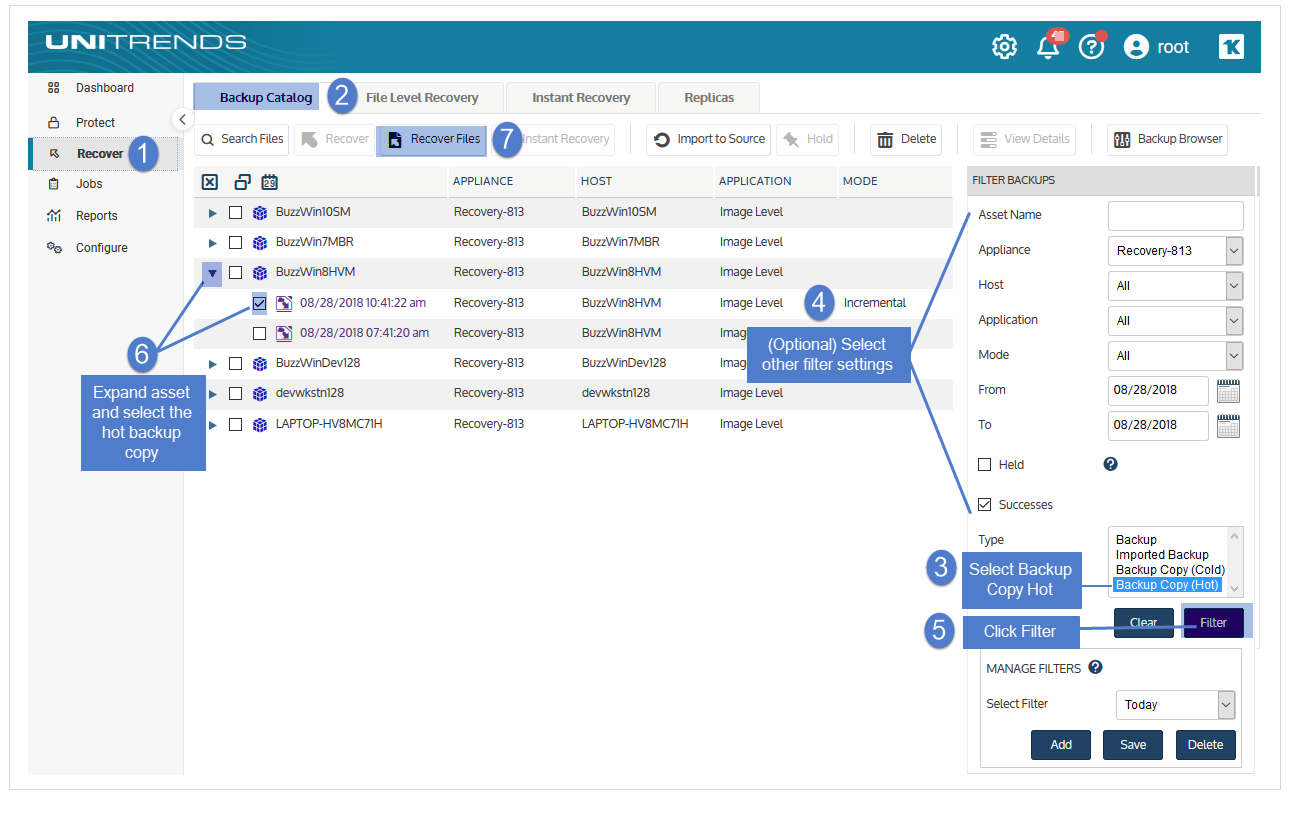Enable the Held filter checkbox

(x=984, y=465)
